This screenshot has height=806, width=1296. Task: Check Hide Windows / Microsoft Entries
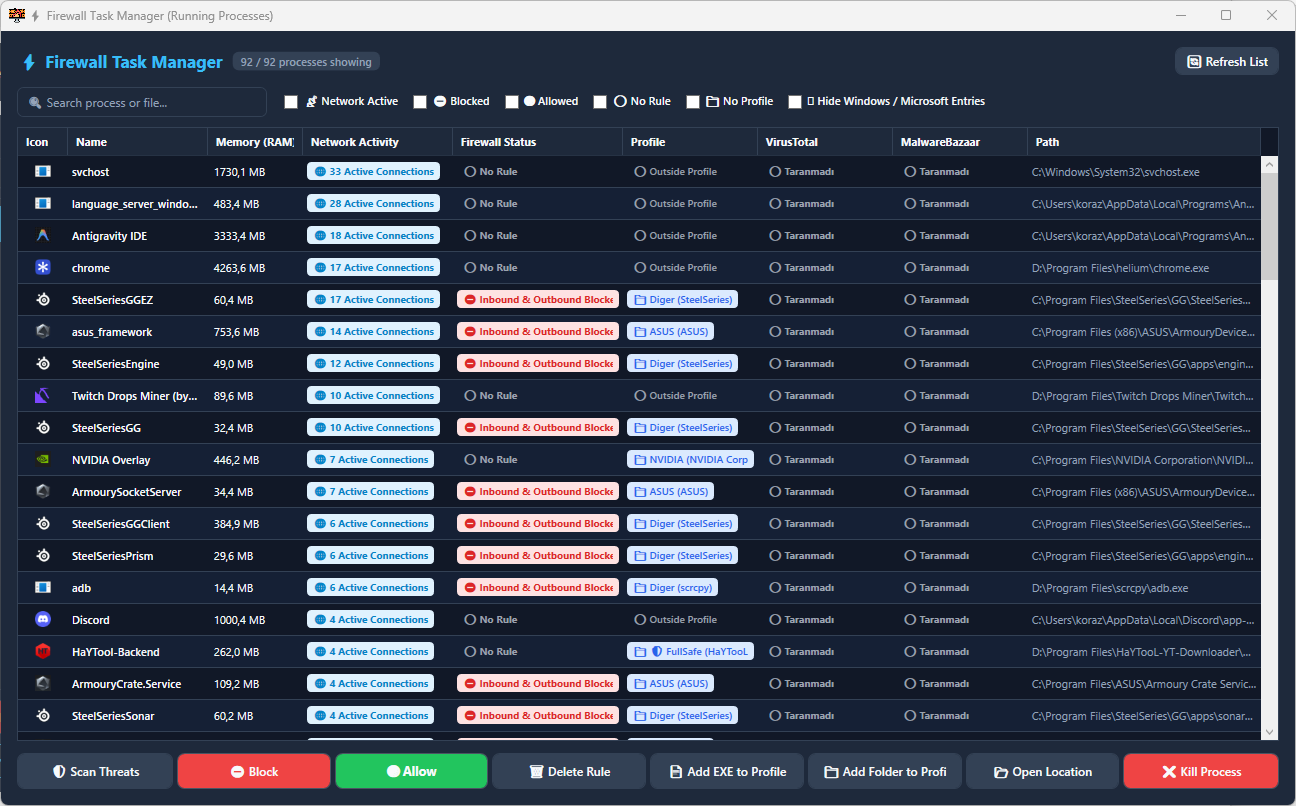coord(795,102)
